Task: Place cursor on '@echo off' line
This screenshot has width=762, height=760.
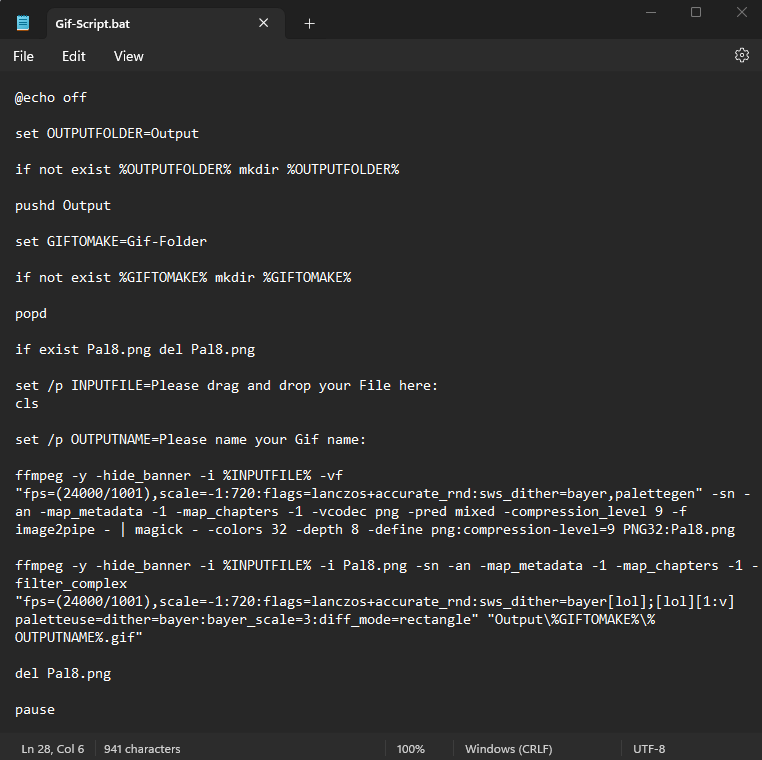Action: pos(51,98)
